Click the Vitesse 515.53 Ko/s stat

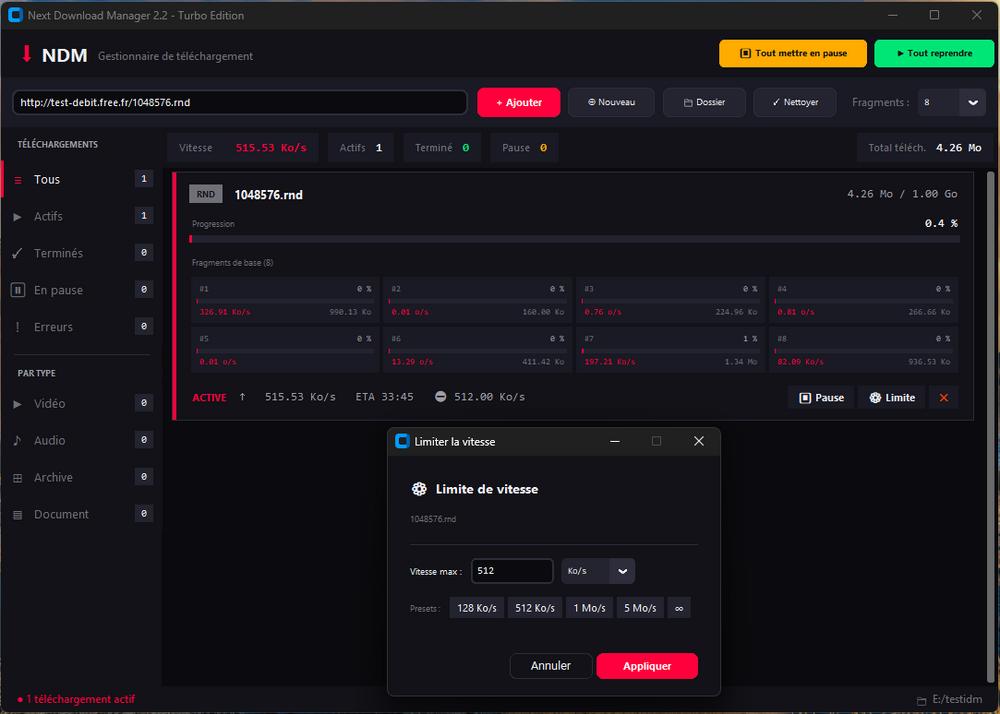tap(243, 148)
